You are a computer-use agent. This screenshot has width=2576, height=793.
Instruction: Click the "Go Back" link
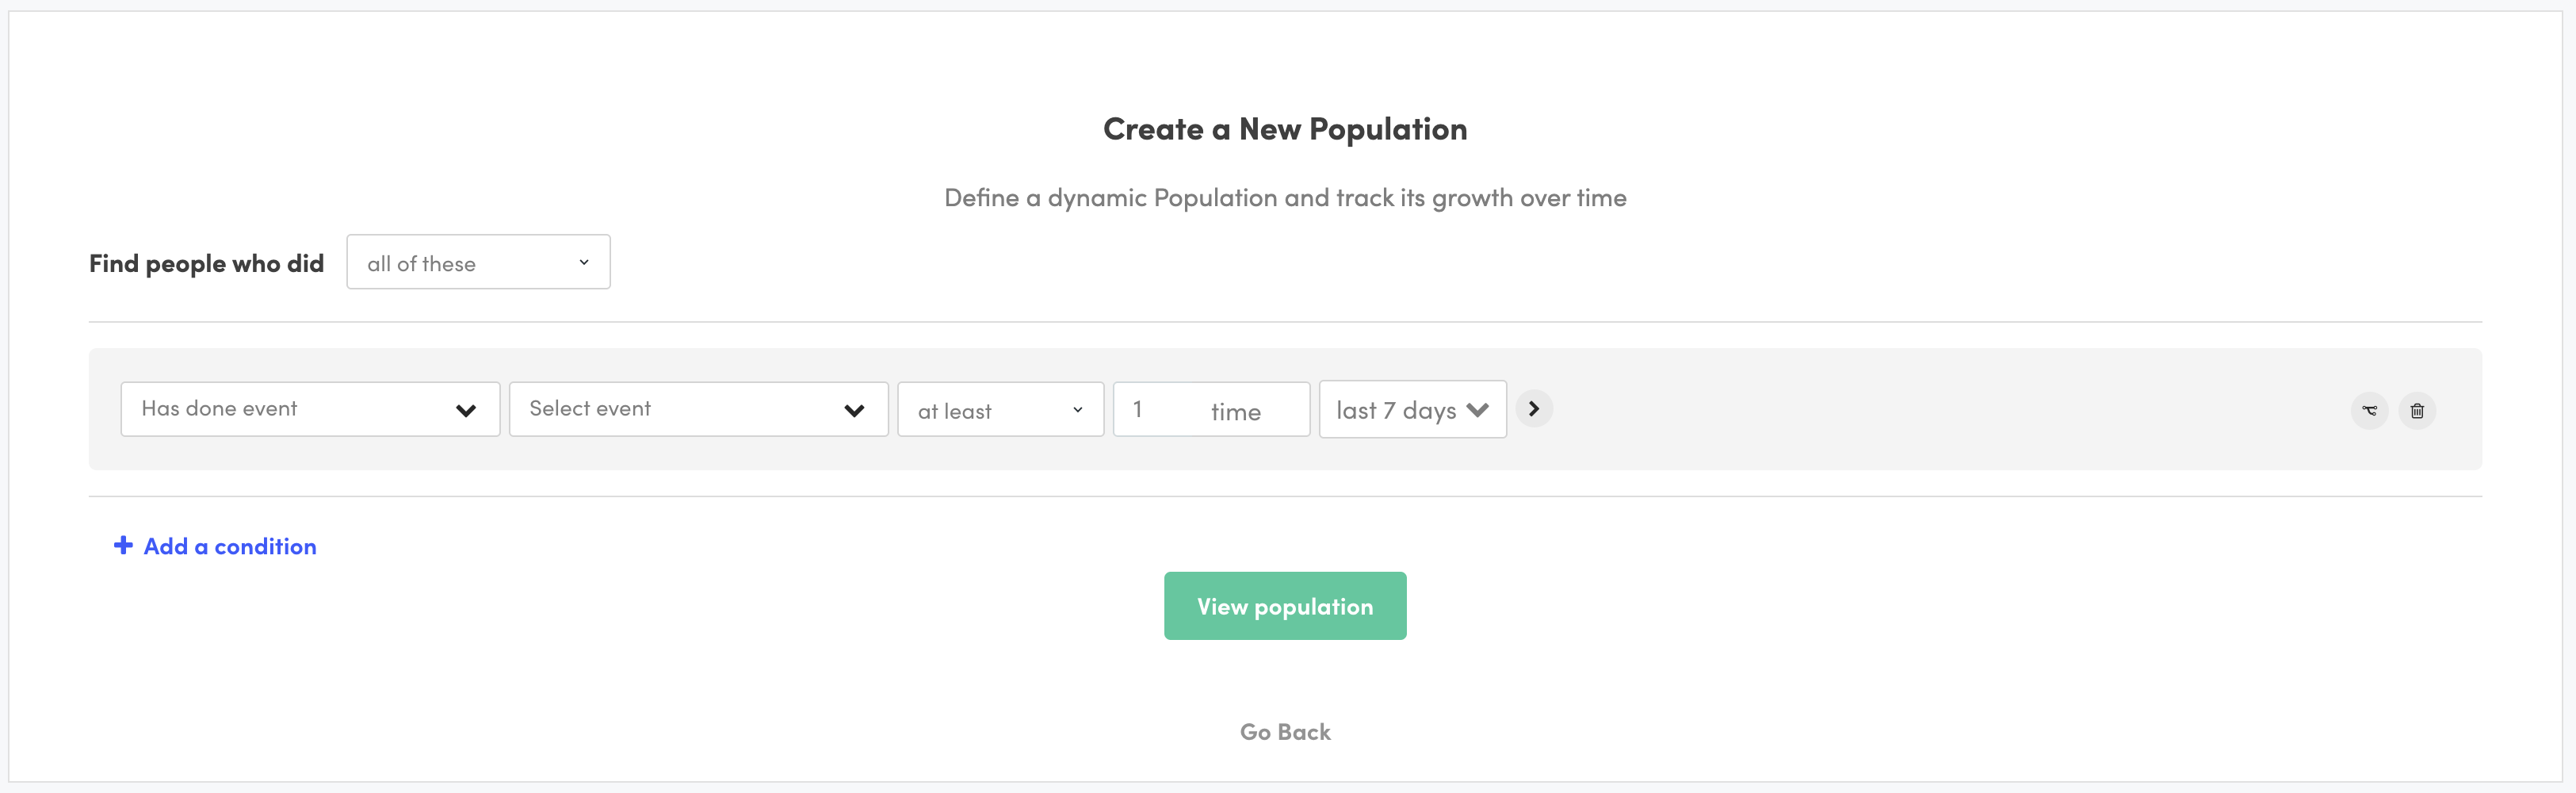point(1285,731)
